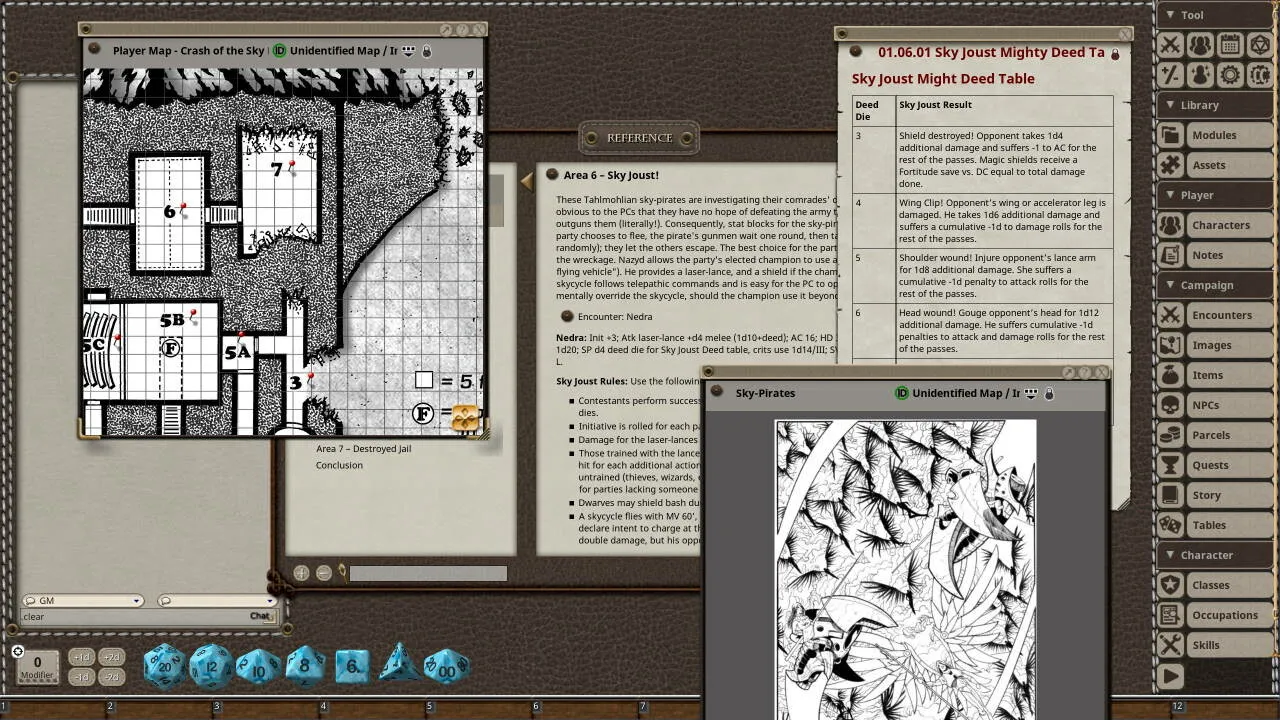Viewport: 1280px width, 720px height.
Task: Open the Occupations icon
Action: (x=1170, y=615)
